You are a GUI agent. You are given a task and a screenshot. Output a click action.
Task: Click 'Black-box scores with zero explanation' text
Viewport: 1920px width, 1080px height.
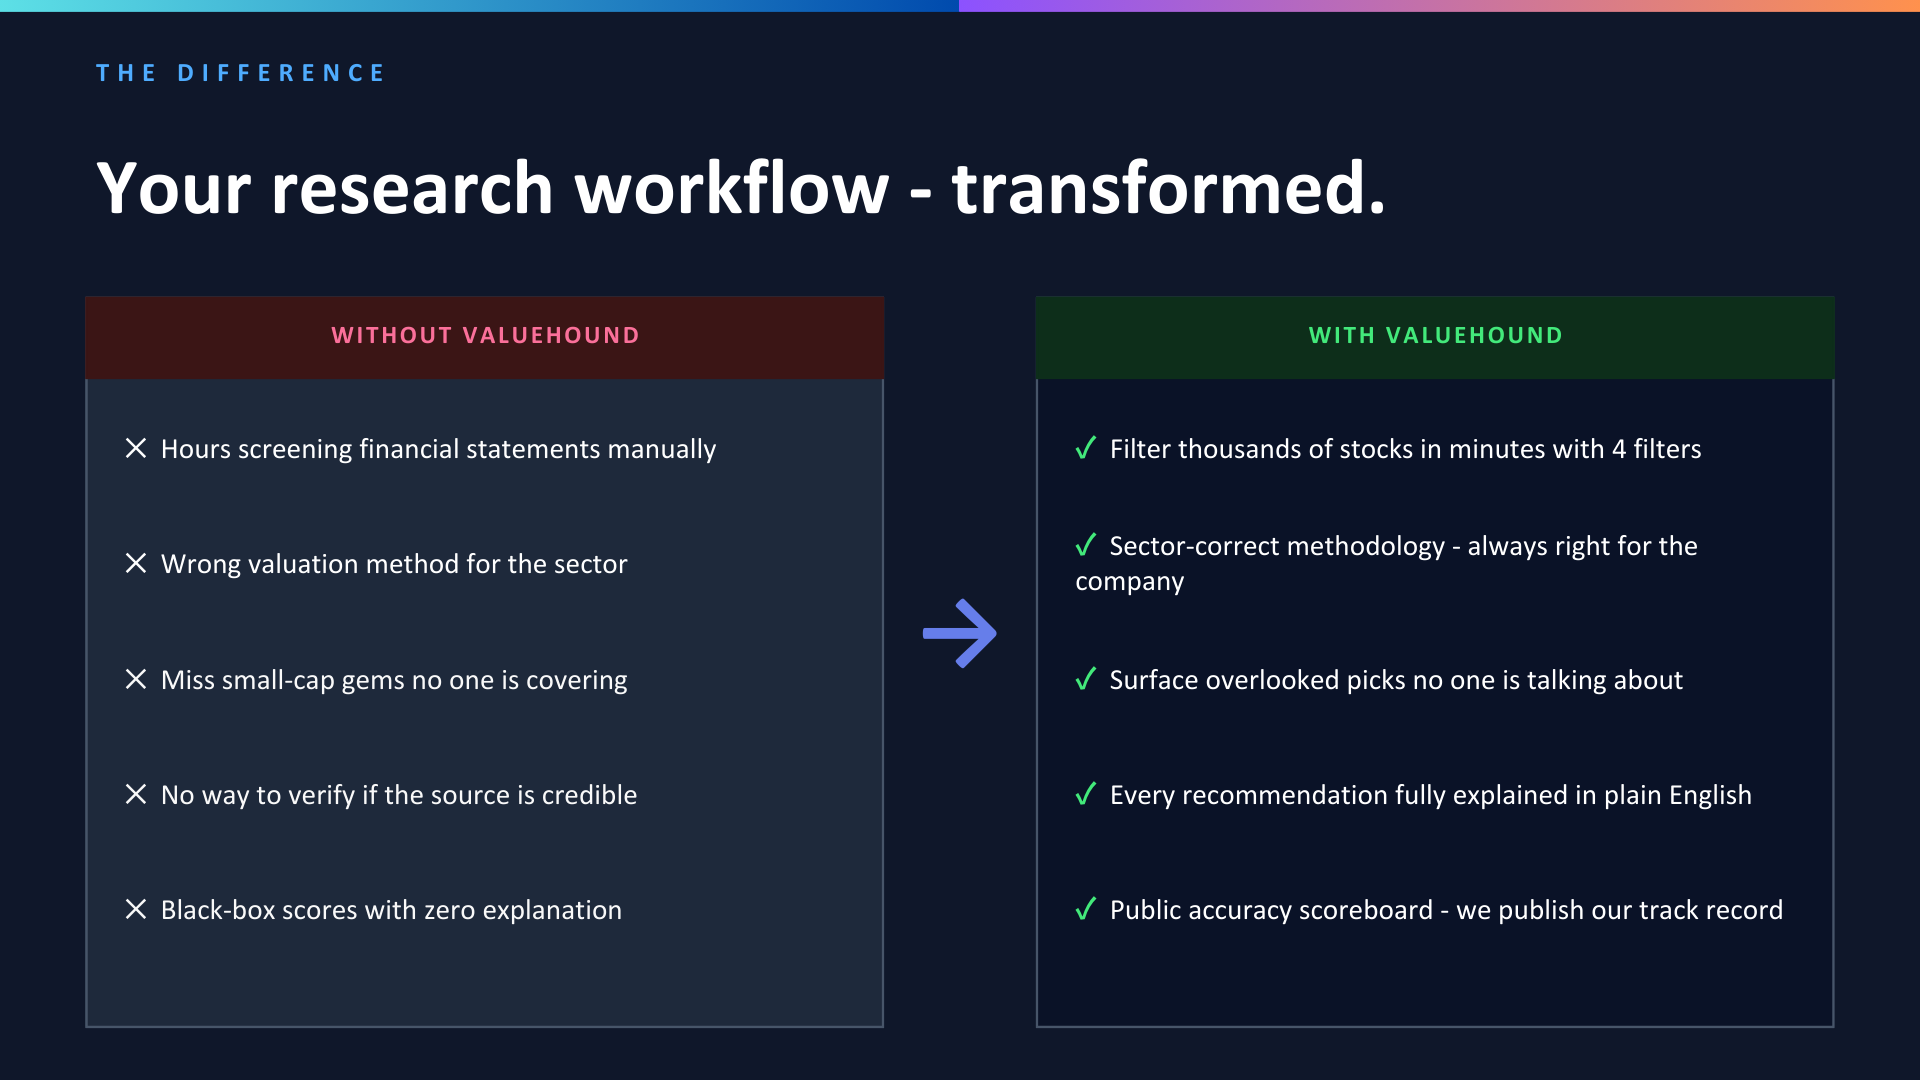click(391, 910)
